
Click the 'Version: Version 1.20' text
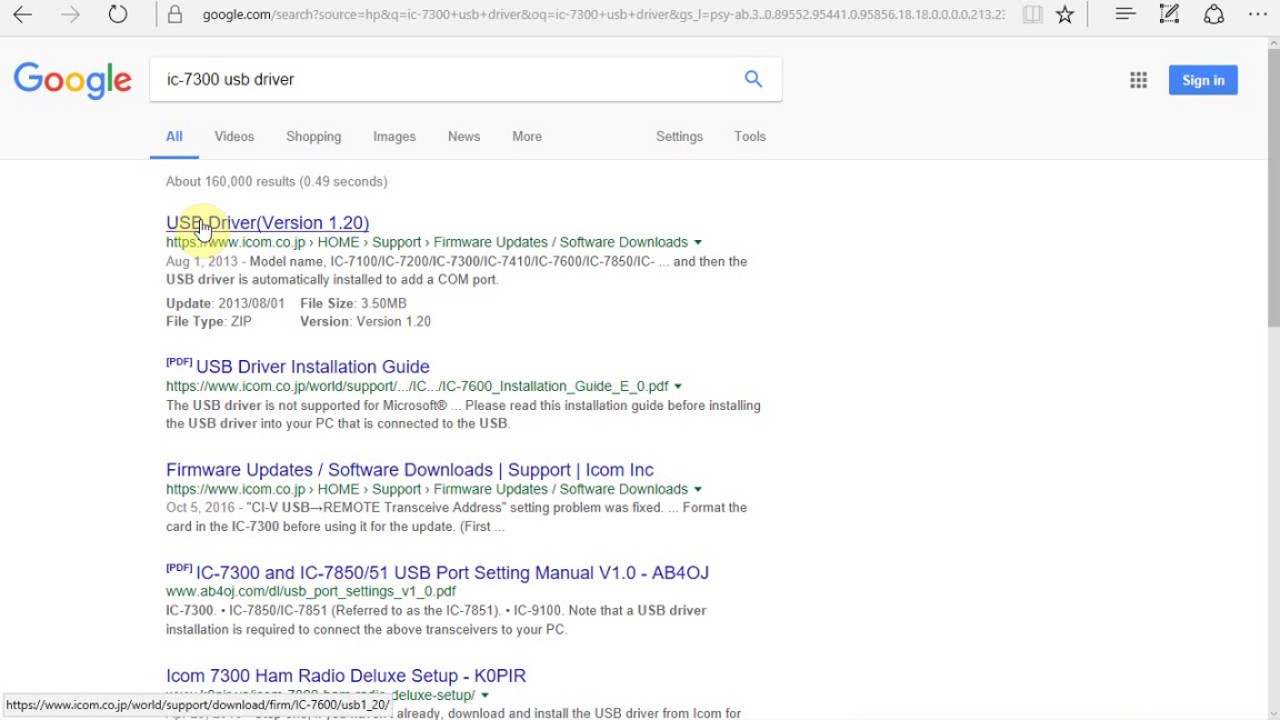[365, 321]
